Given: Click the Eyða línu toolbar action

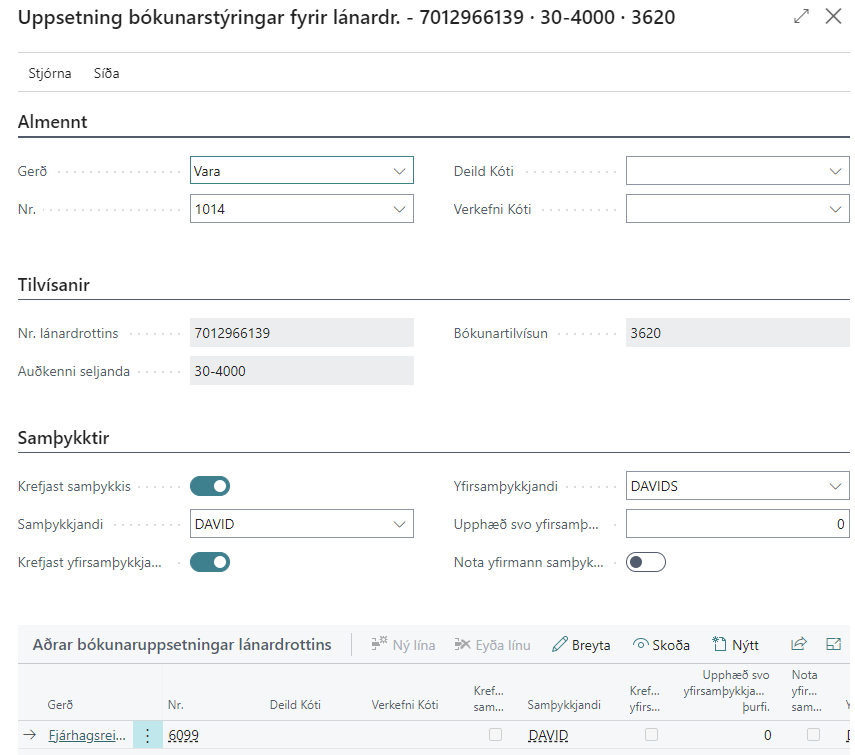Looking at the screenshot, I should 492,645.
